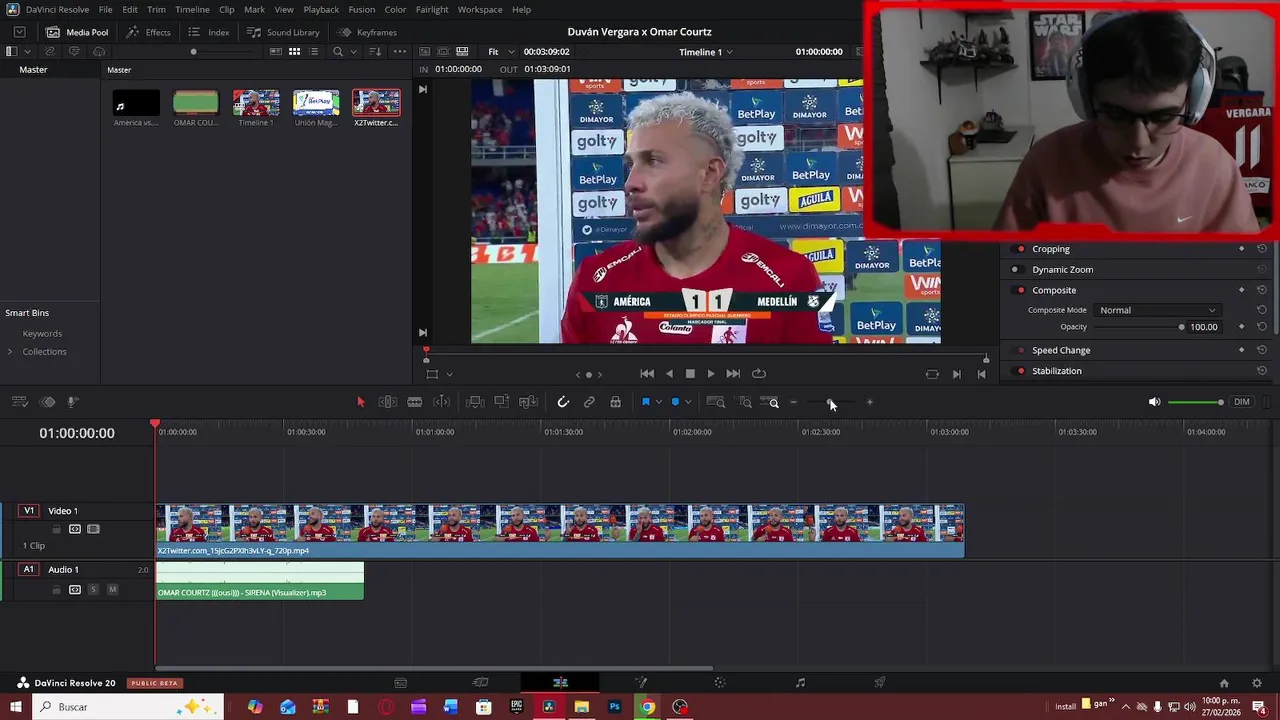Select the arrow Selection Mode tool
Screen dimensions: 1280x720
point(361,402)
